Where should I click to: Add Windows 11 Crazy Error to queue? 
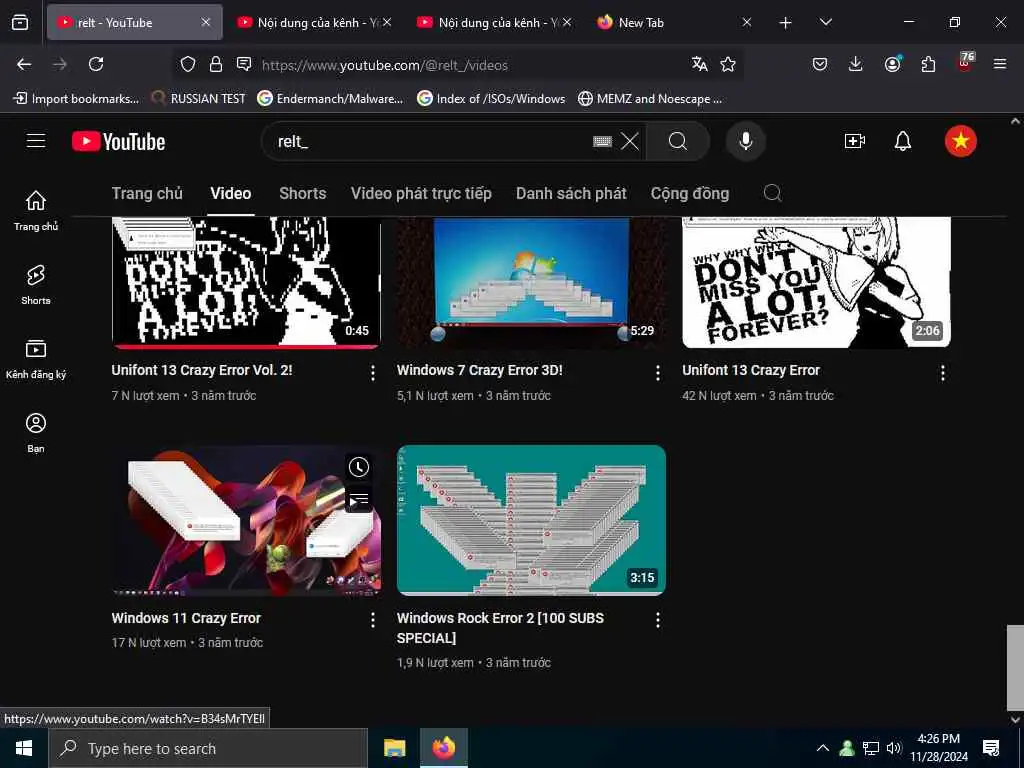coord(359,500)
